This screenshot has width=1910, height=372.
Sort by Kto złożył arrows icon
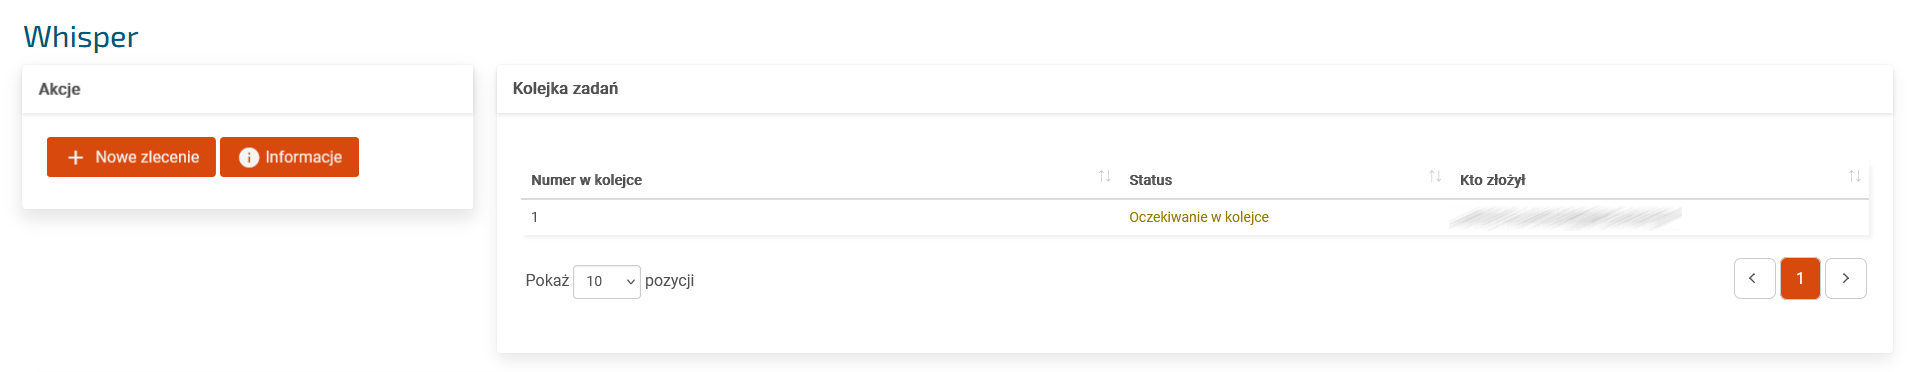(1854, 177)
